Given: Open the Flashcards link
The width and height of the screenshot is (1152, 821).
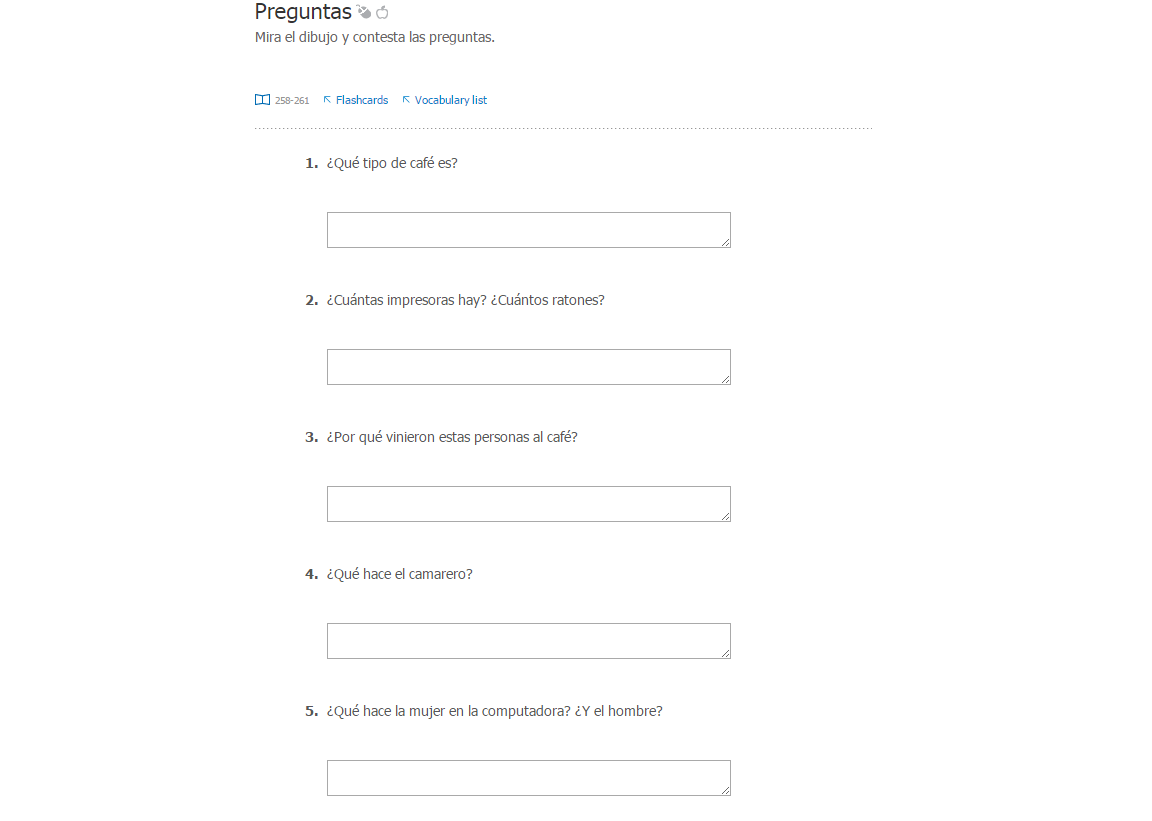Looking at the screenshot, I should point(361,100).
